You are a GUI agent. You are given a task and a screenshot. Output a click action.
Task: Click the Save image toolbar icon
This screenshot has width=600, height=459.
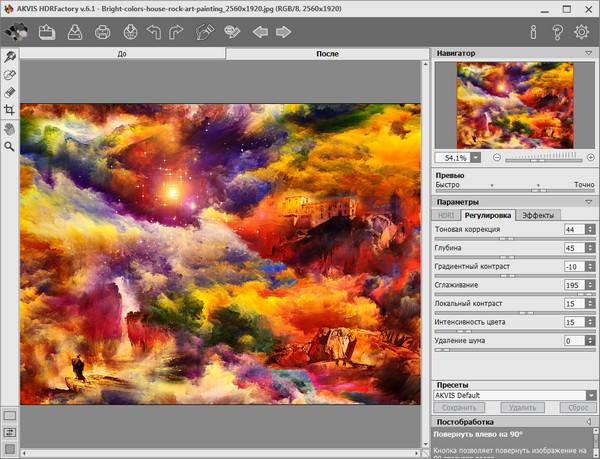tap(74, 32)
